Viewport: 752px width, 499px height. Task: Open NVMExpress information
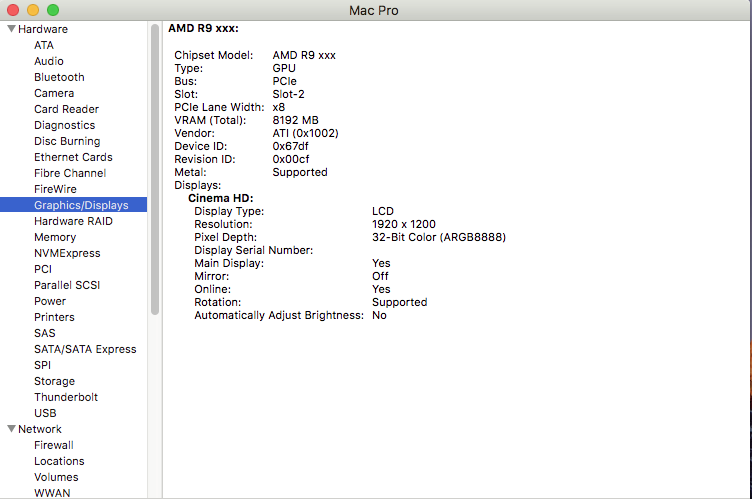67,253
